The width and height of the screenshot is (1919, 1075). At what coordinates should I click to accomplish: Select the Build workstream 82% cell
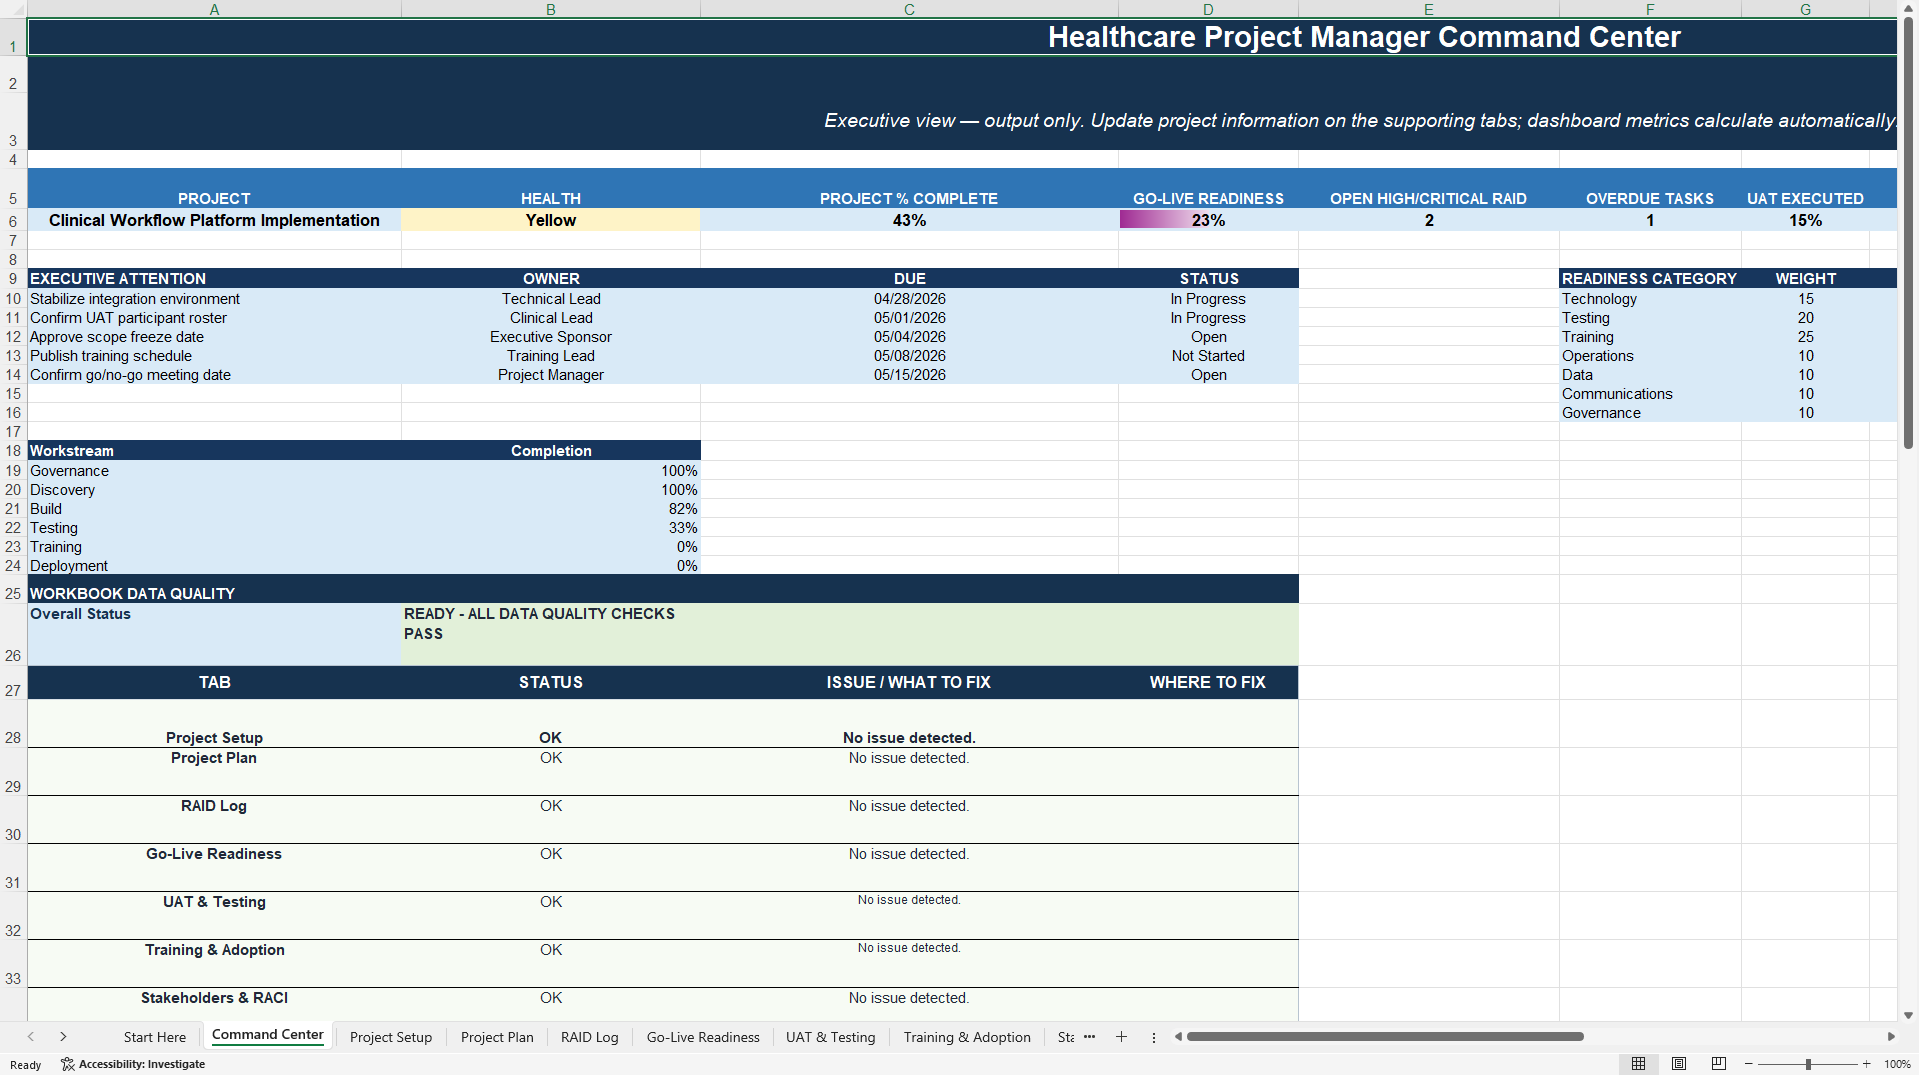551,509
